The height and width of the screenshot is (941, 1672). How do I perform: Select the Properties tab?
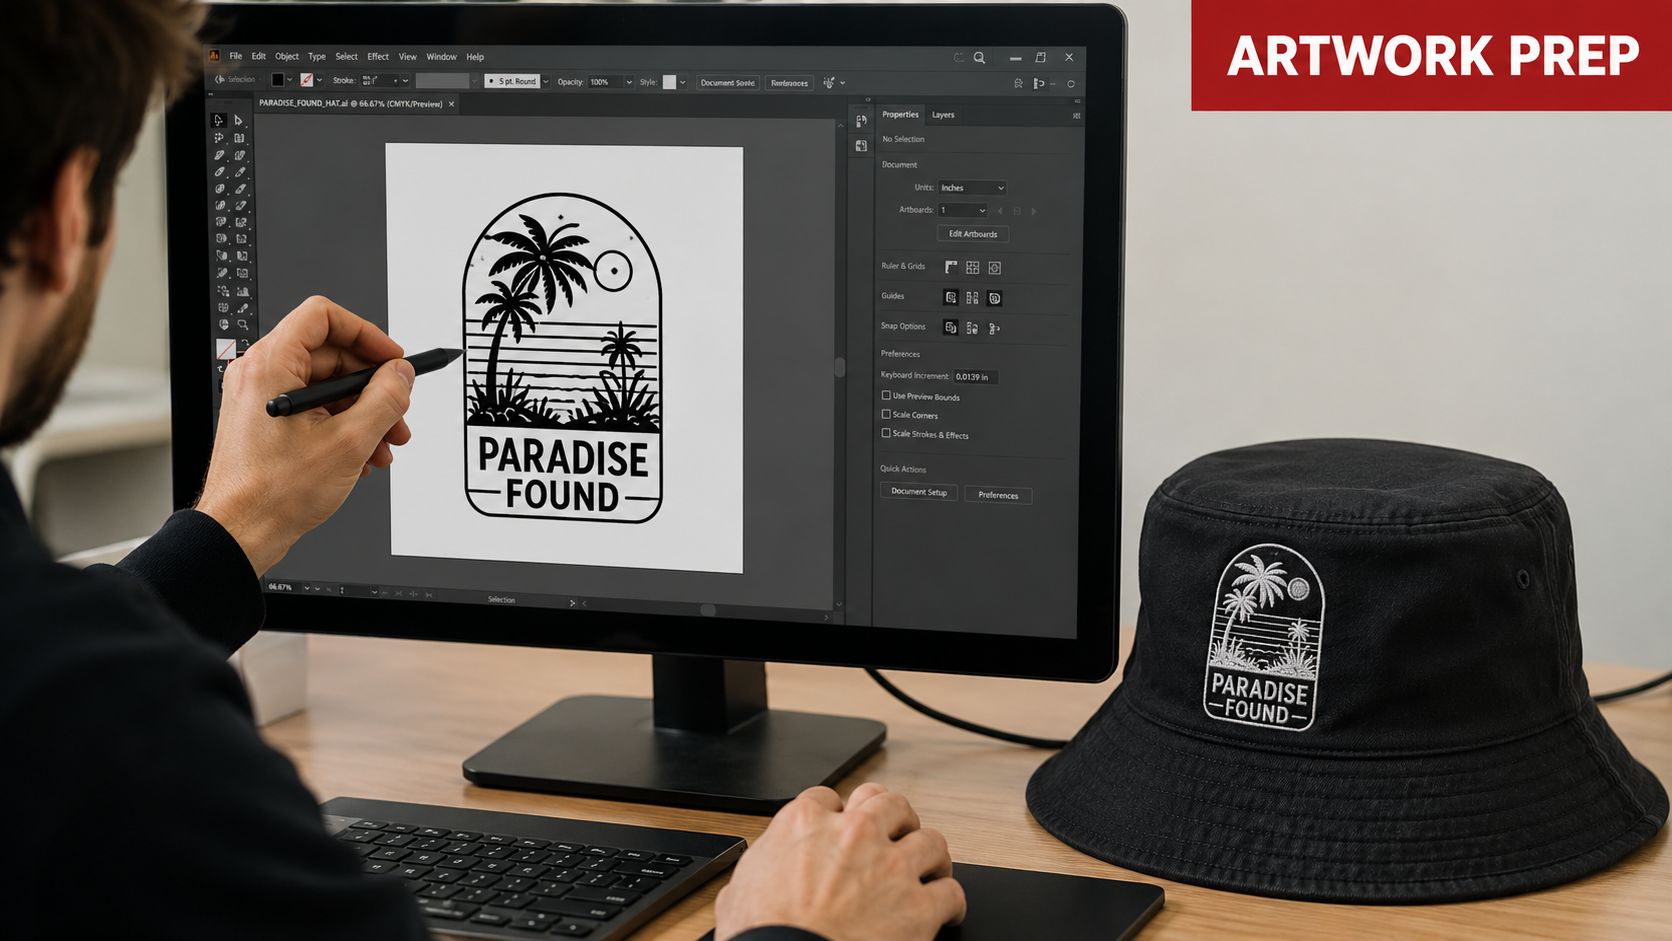[x=900, y=115]
